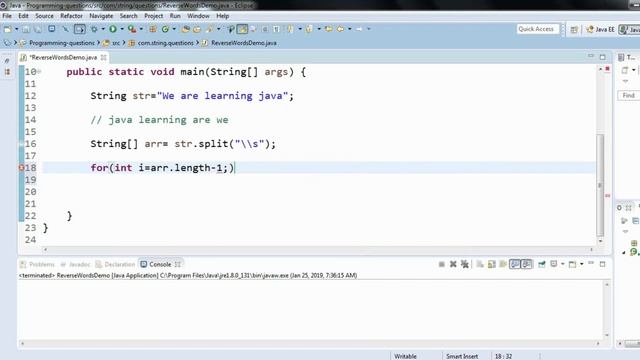This screenshot has height=360, width=640.
Task: Open the Source menu
Action: (44, 16)
